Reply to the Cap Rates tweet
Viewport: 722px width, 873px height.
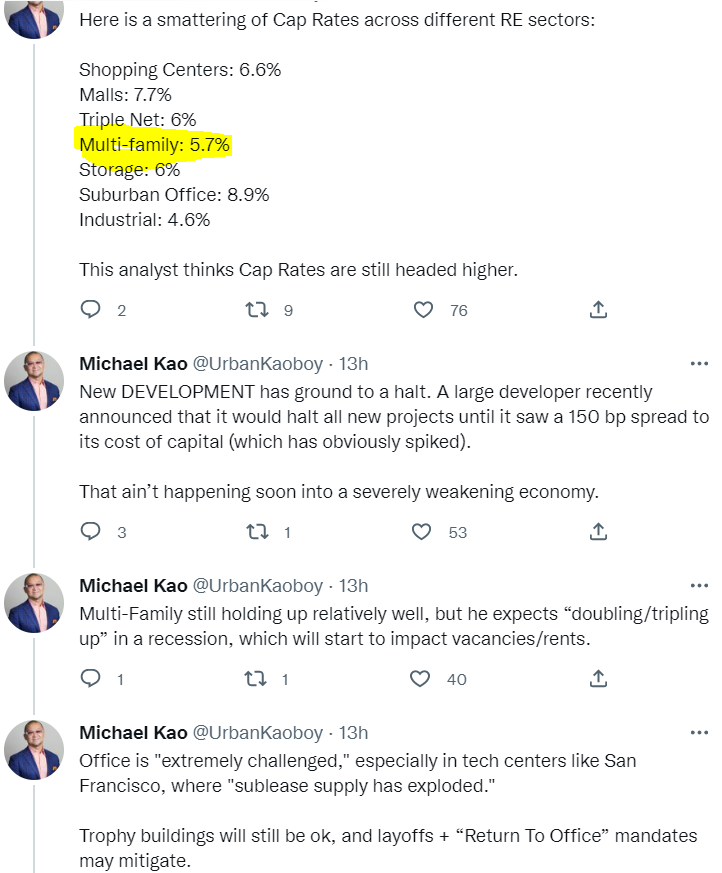coord(91,310)
